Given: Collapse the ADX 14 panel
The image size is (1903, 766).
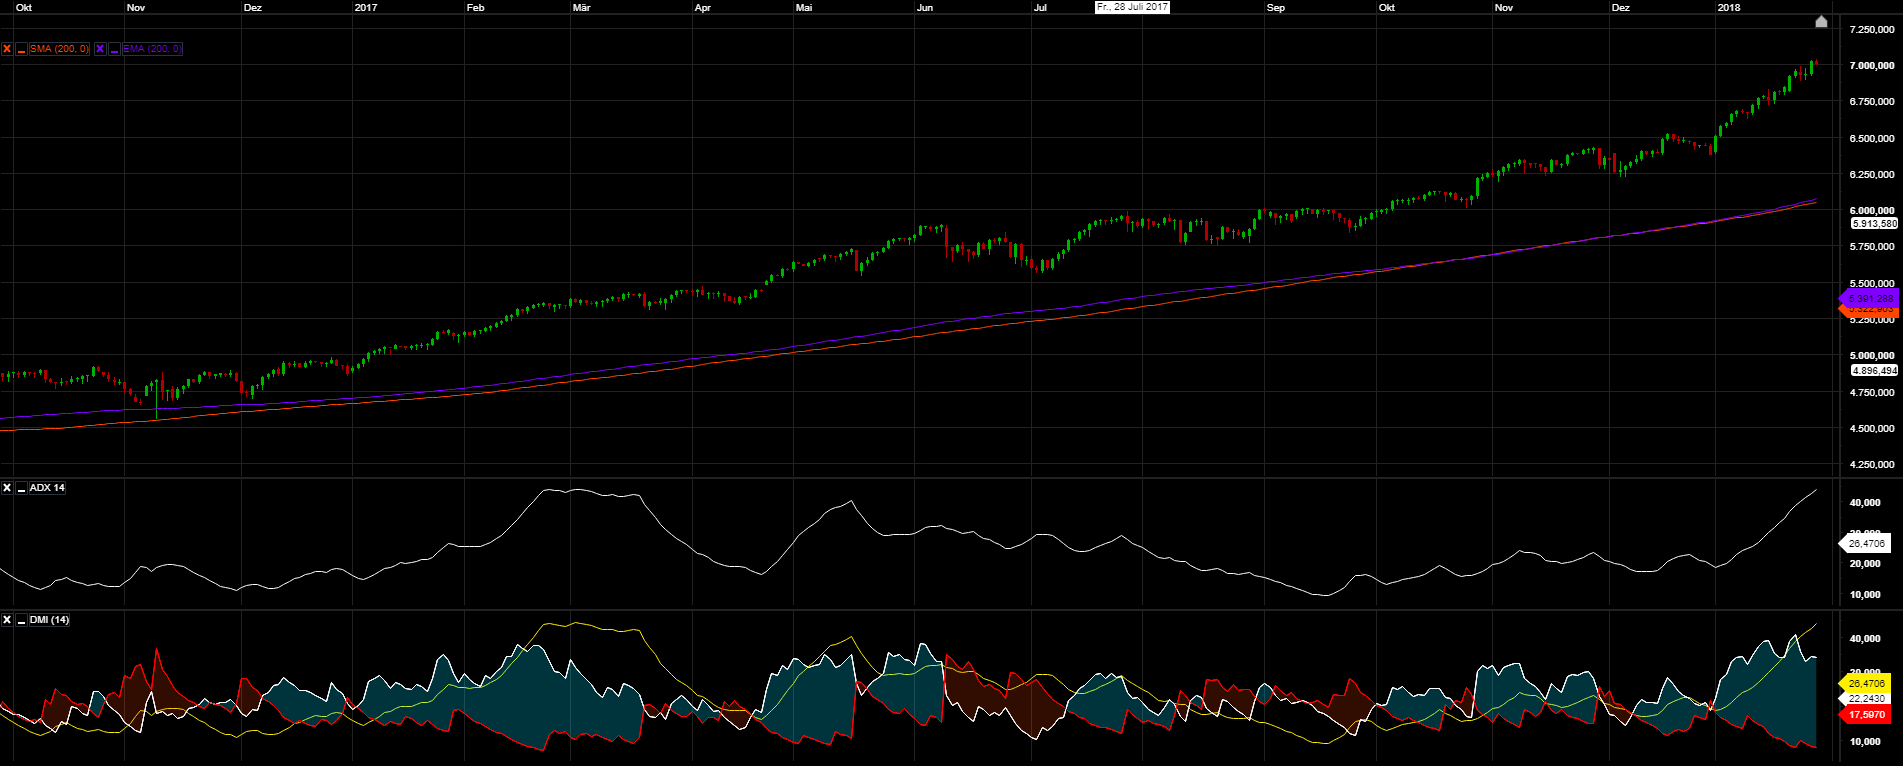Looking at the screenshot, I should pos(21,488).
